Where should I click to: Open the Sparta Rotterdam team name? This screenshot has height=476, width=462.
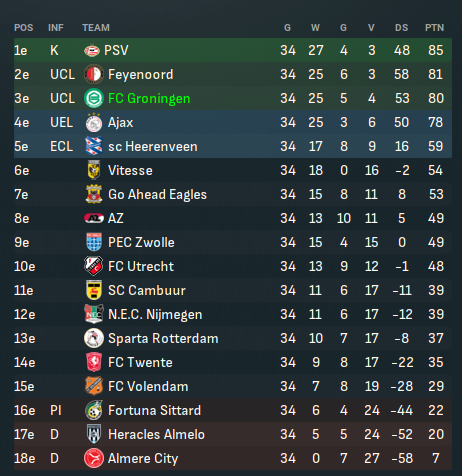[163, 338]
